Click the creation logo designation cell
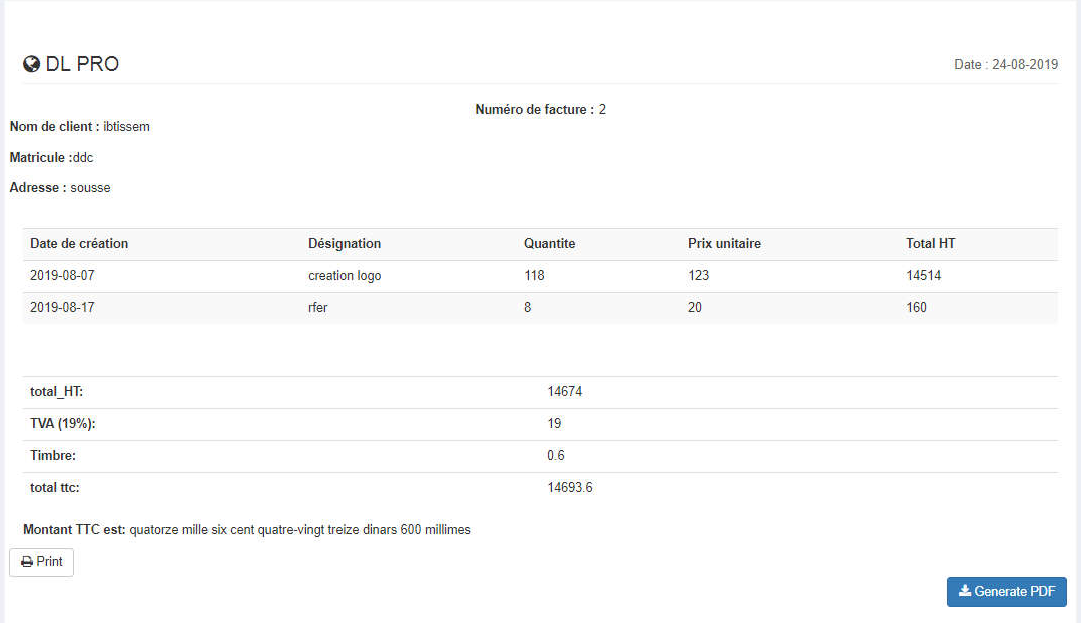This screenshot has width=1081, height=623. click(x=344, y=276)
